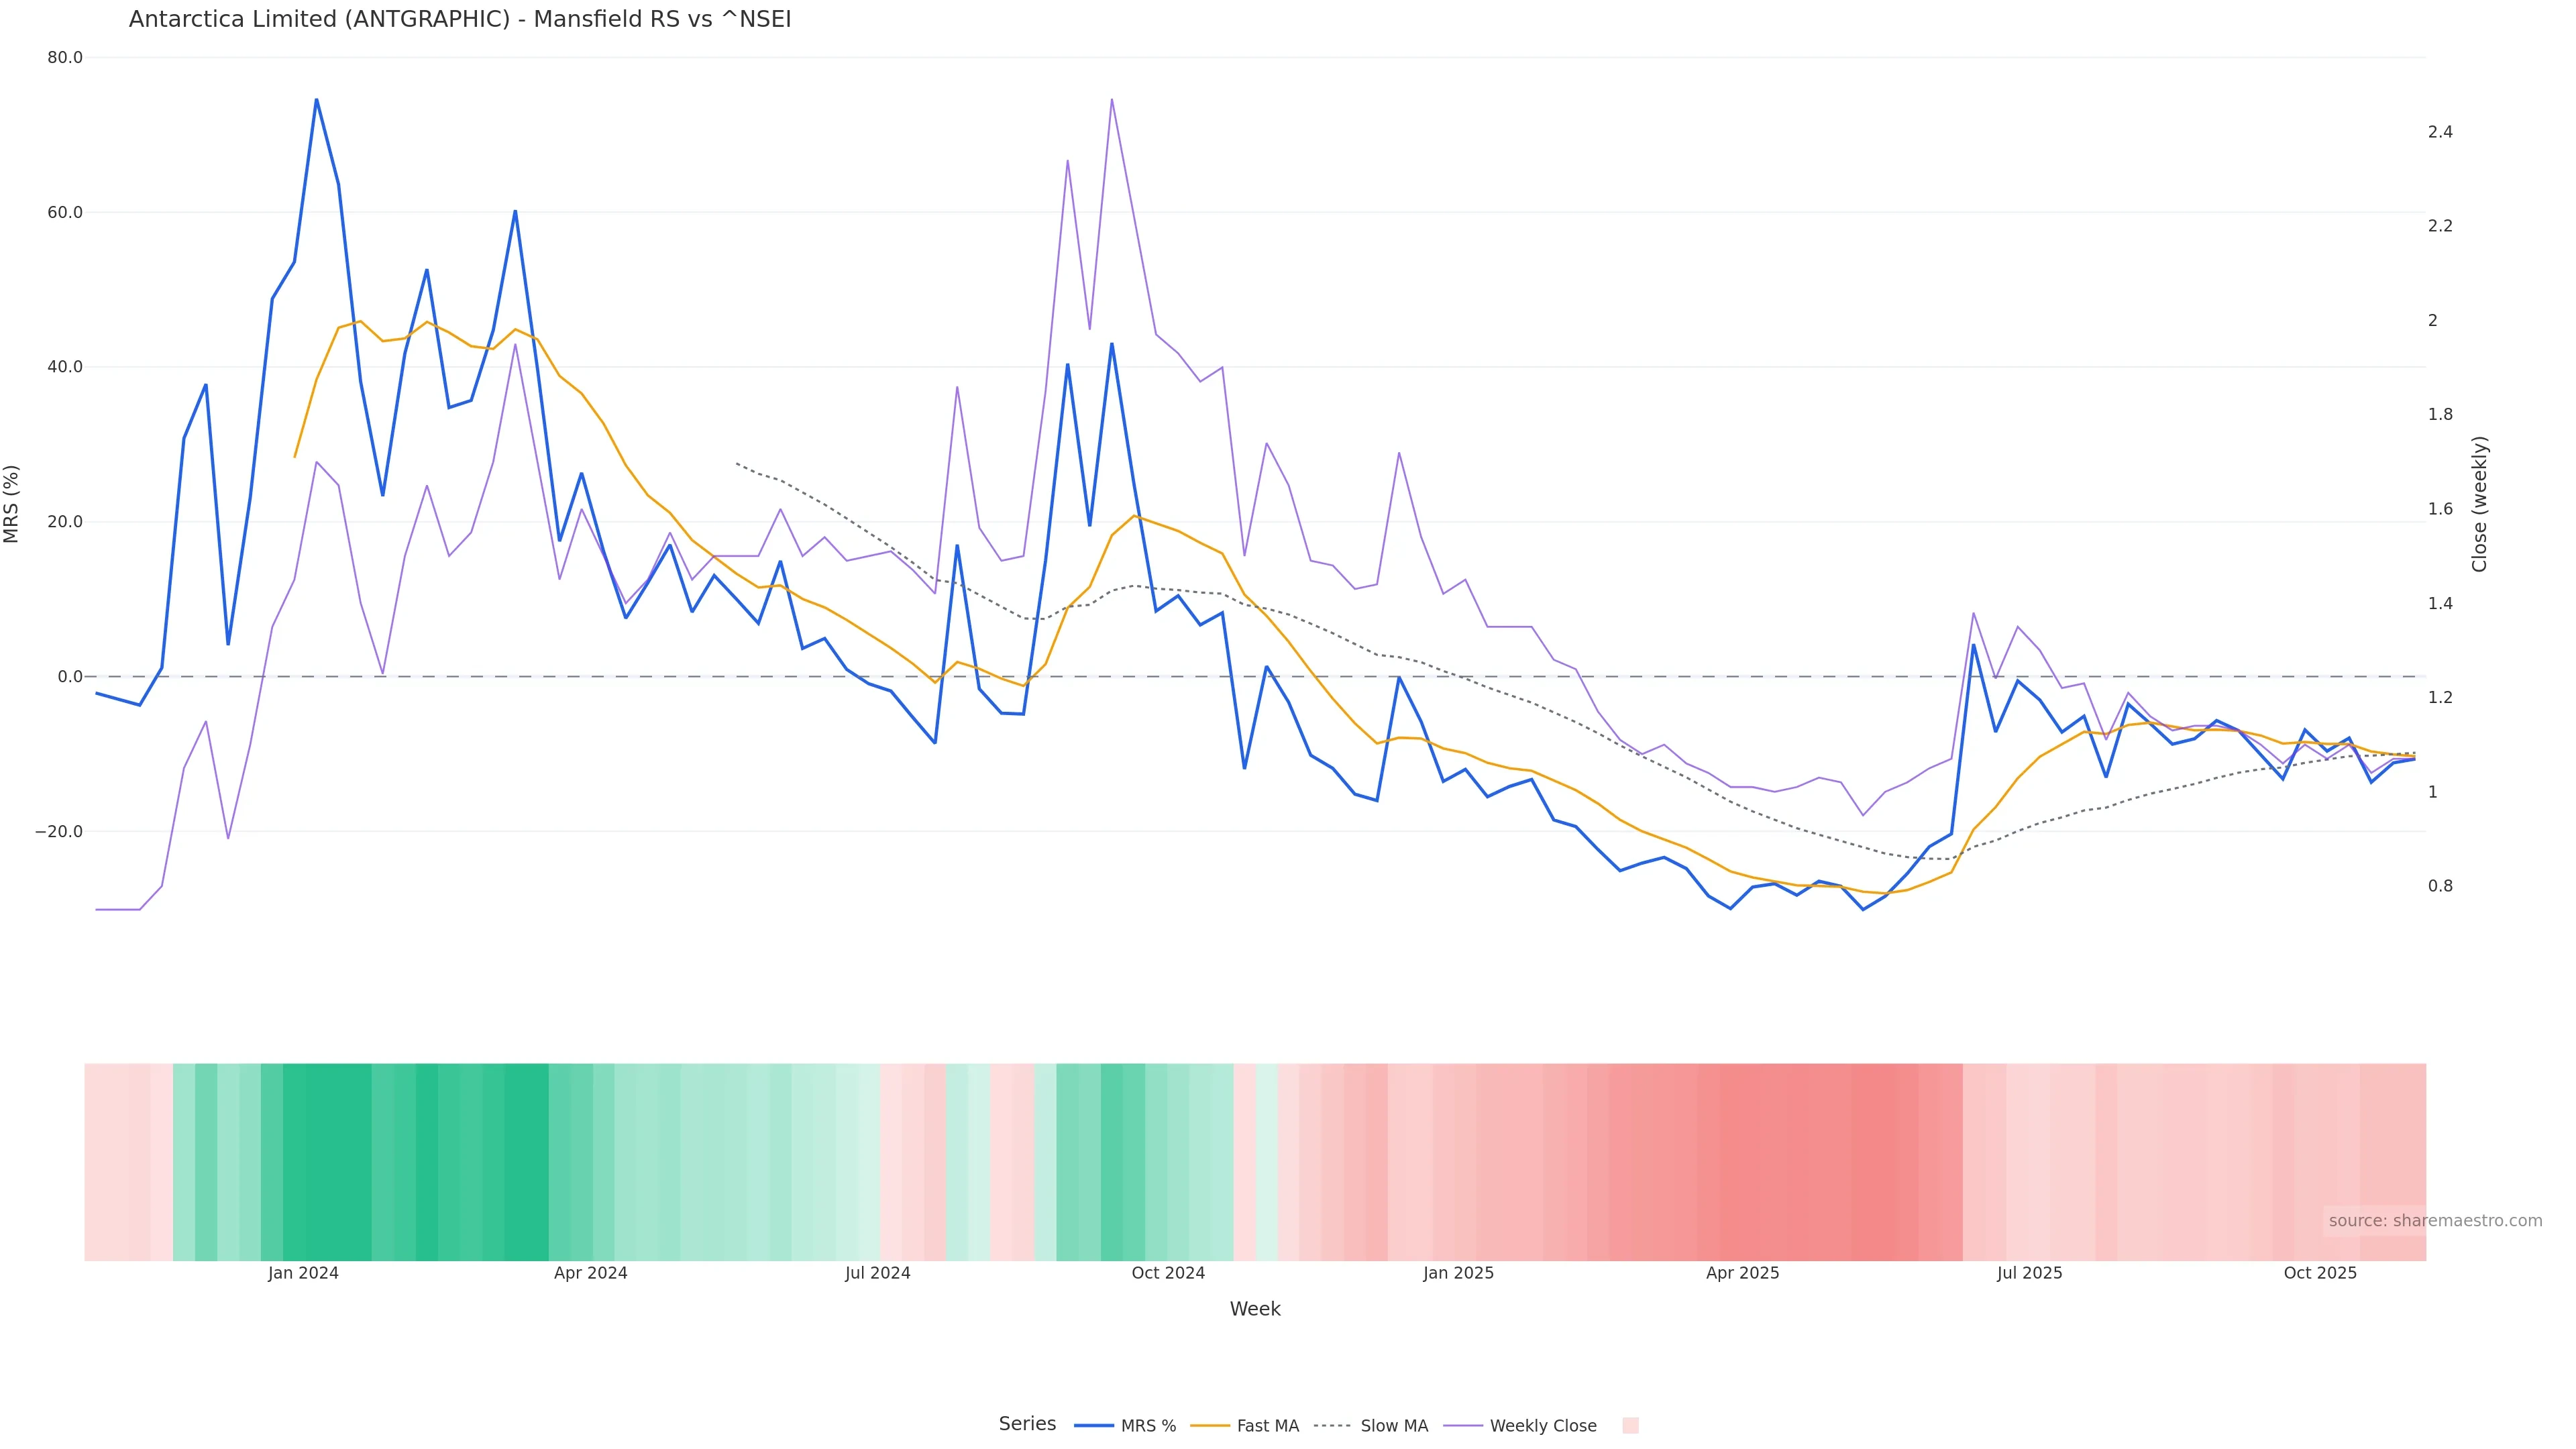Click the Apr 2025 x-axis tick label
Viewport: 2576px width, 1449px height.
1742,1273
